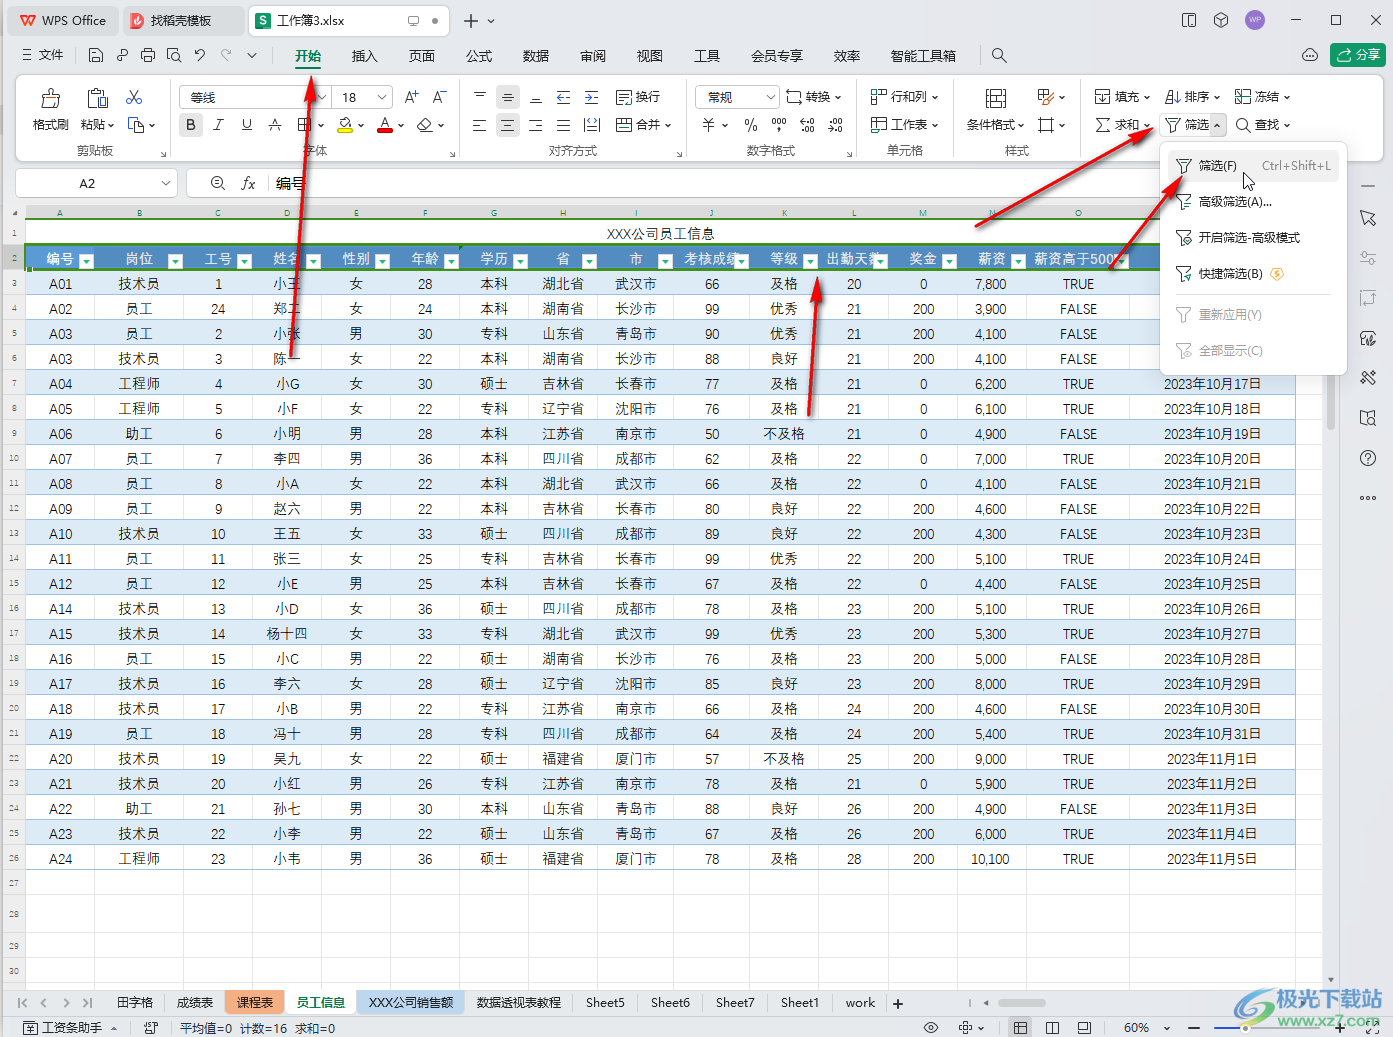This screenshot has height=1037, width=1393.
Task: Click the Strikethrough formatting icon
Action: (275, 125)
